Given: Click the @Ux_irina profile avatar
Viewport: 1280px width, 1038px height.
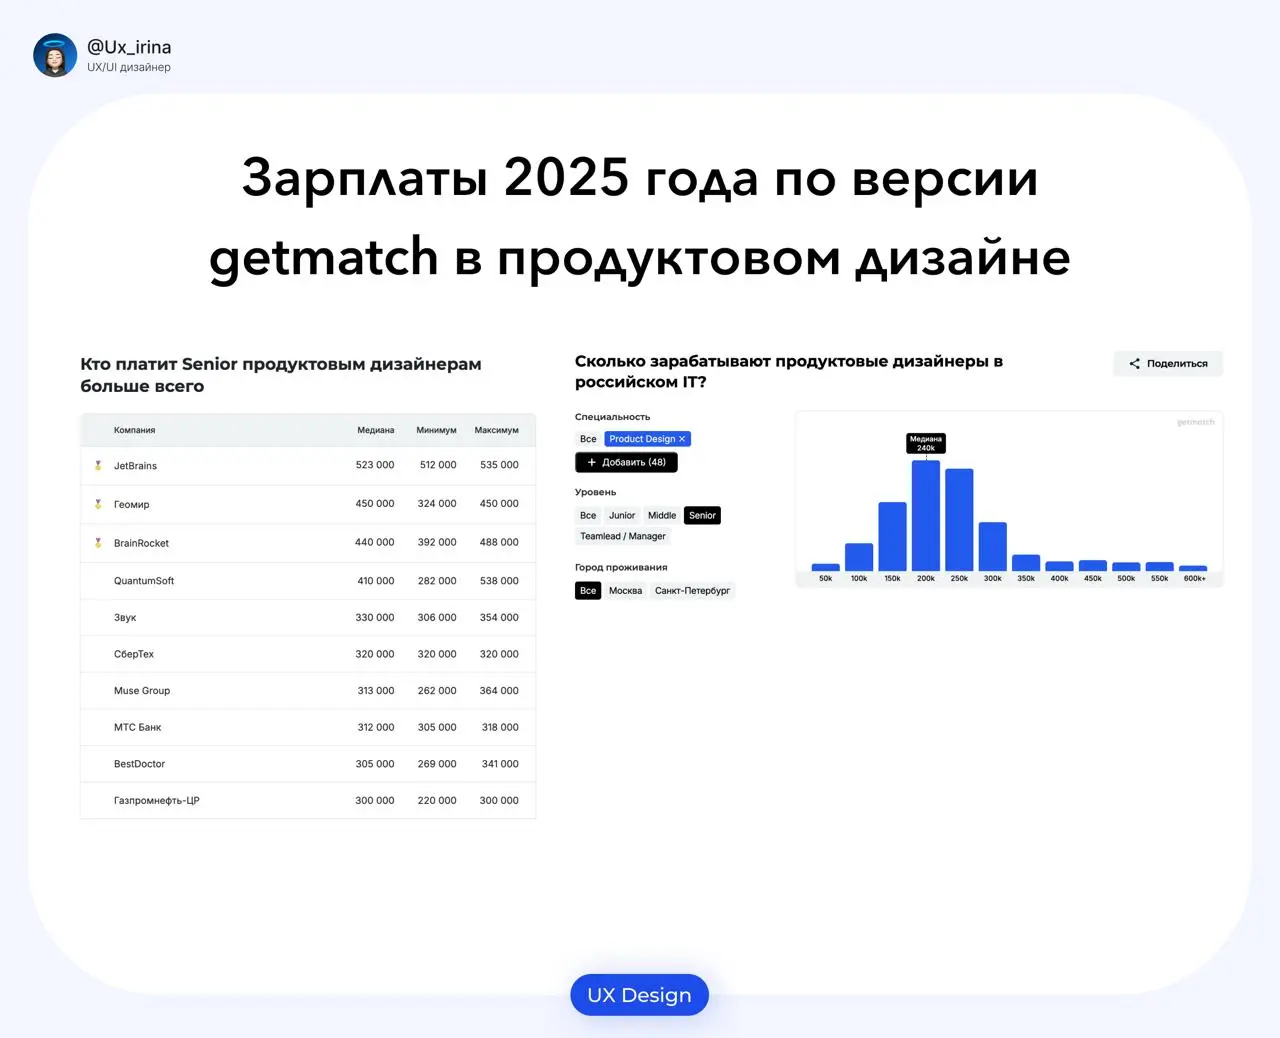Looking at the screenshot, I should click(x=55, y=55).
